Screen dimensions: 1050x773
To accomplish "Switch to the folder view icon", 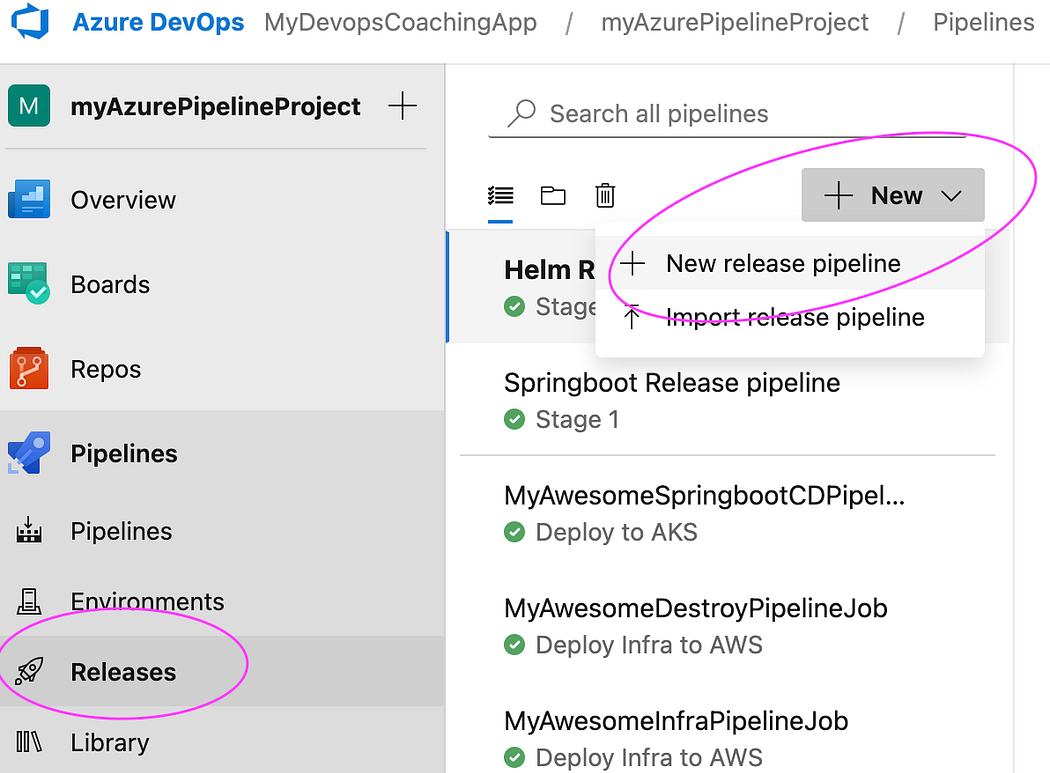I will click(553, 195).
